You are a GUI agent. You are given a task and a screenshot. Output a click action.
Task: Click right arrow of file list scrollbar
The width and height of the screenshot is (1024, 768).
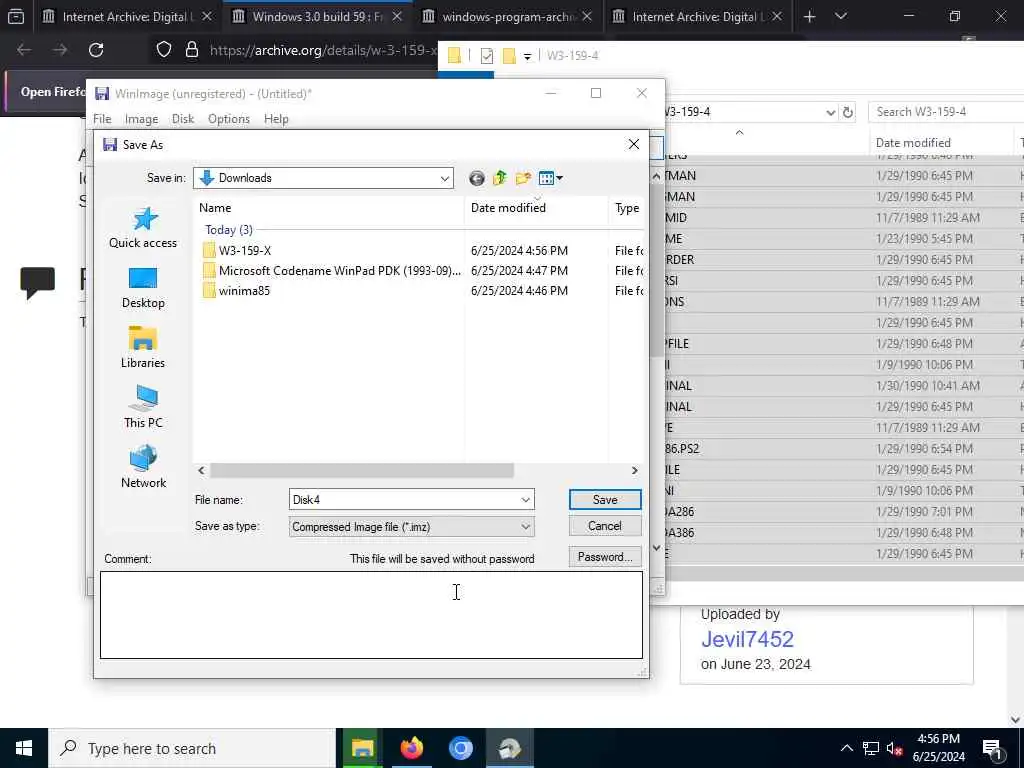[634, 471]
